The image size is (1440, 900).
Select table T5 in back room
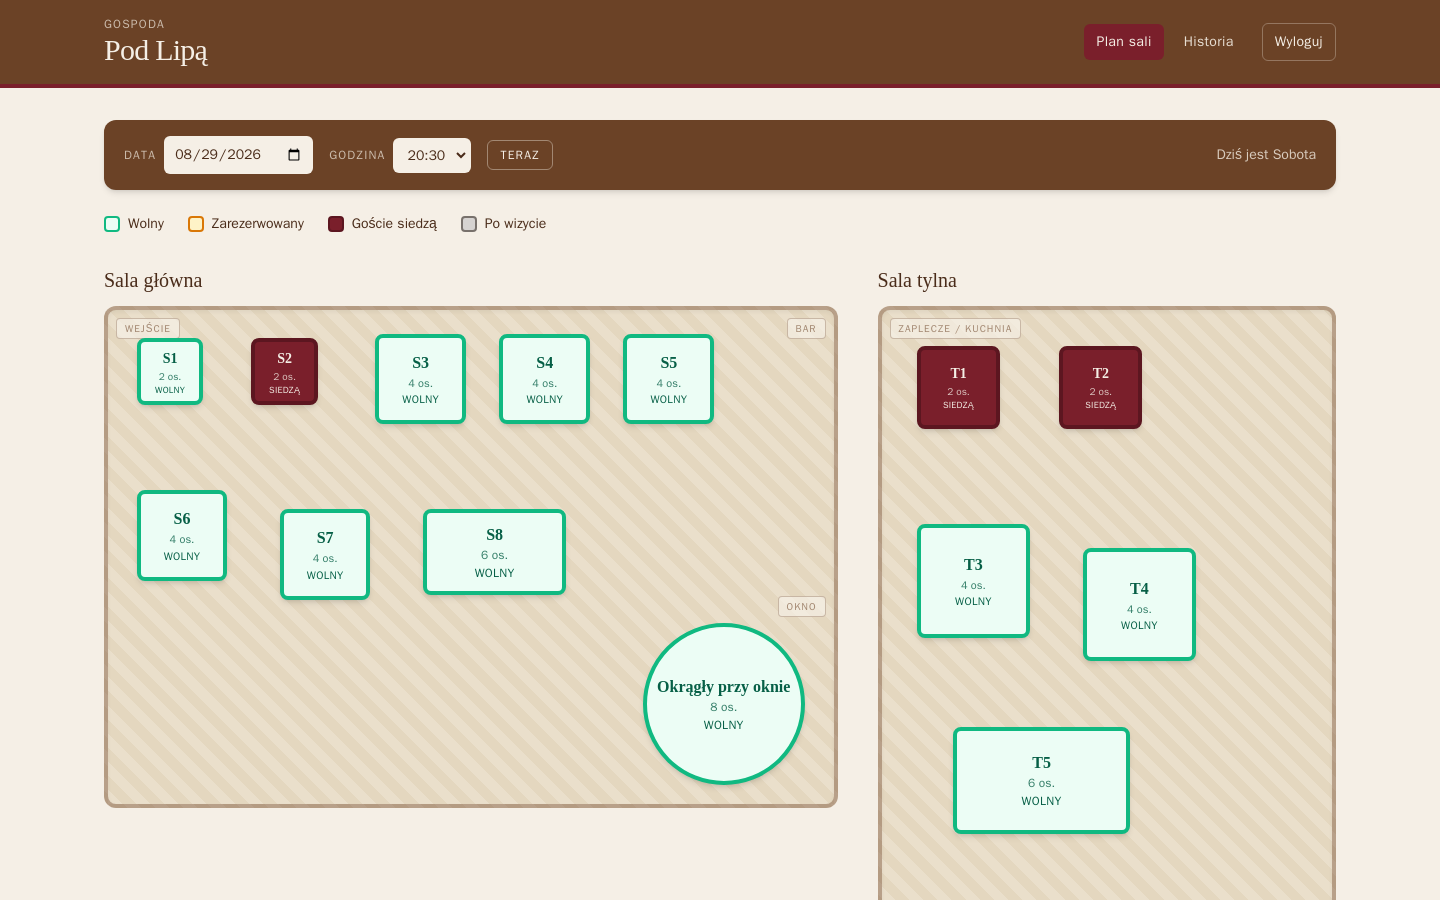(1041, 780)
